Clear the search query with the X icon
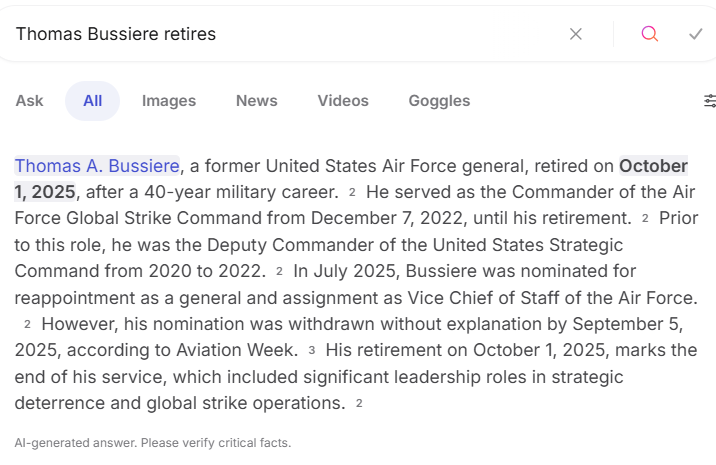The width and height of the screenshot is (716, 465). (576, 34)
